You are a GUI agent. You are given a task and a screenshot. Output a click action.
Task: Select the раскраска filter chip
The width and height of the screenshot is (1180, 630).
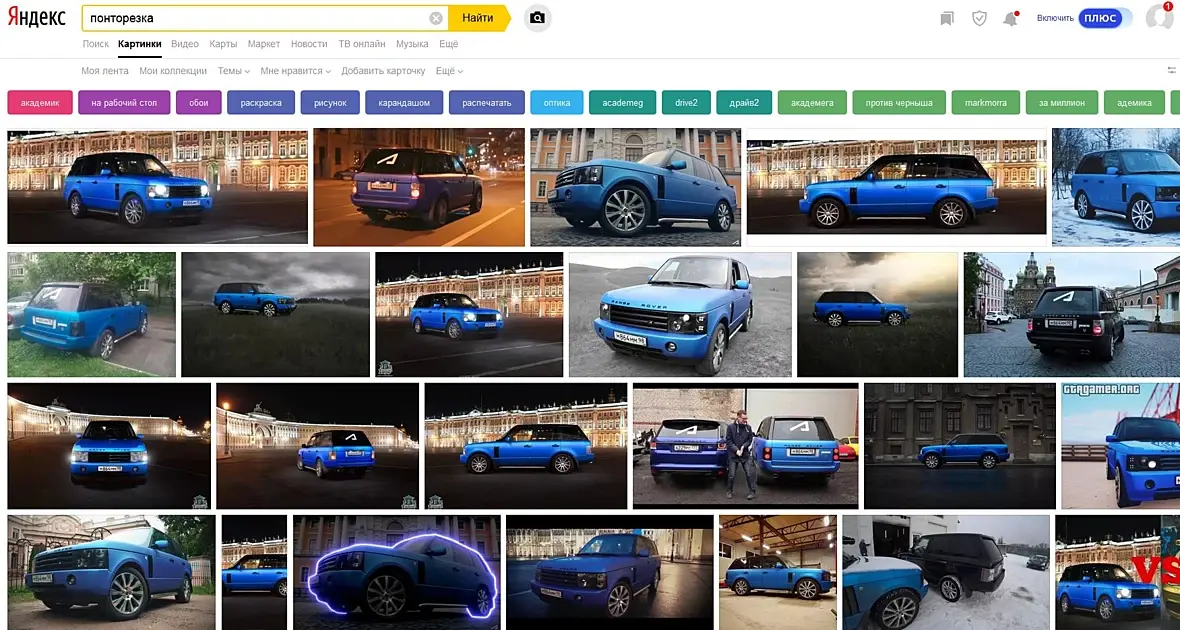[261, 102]
